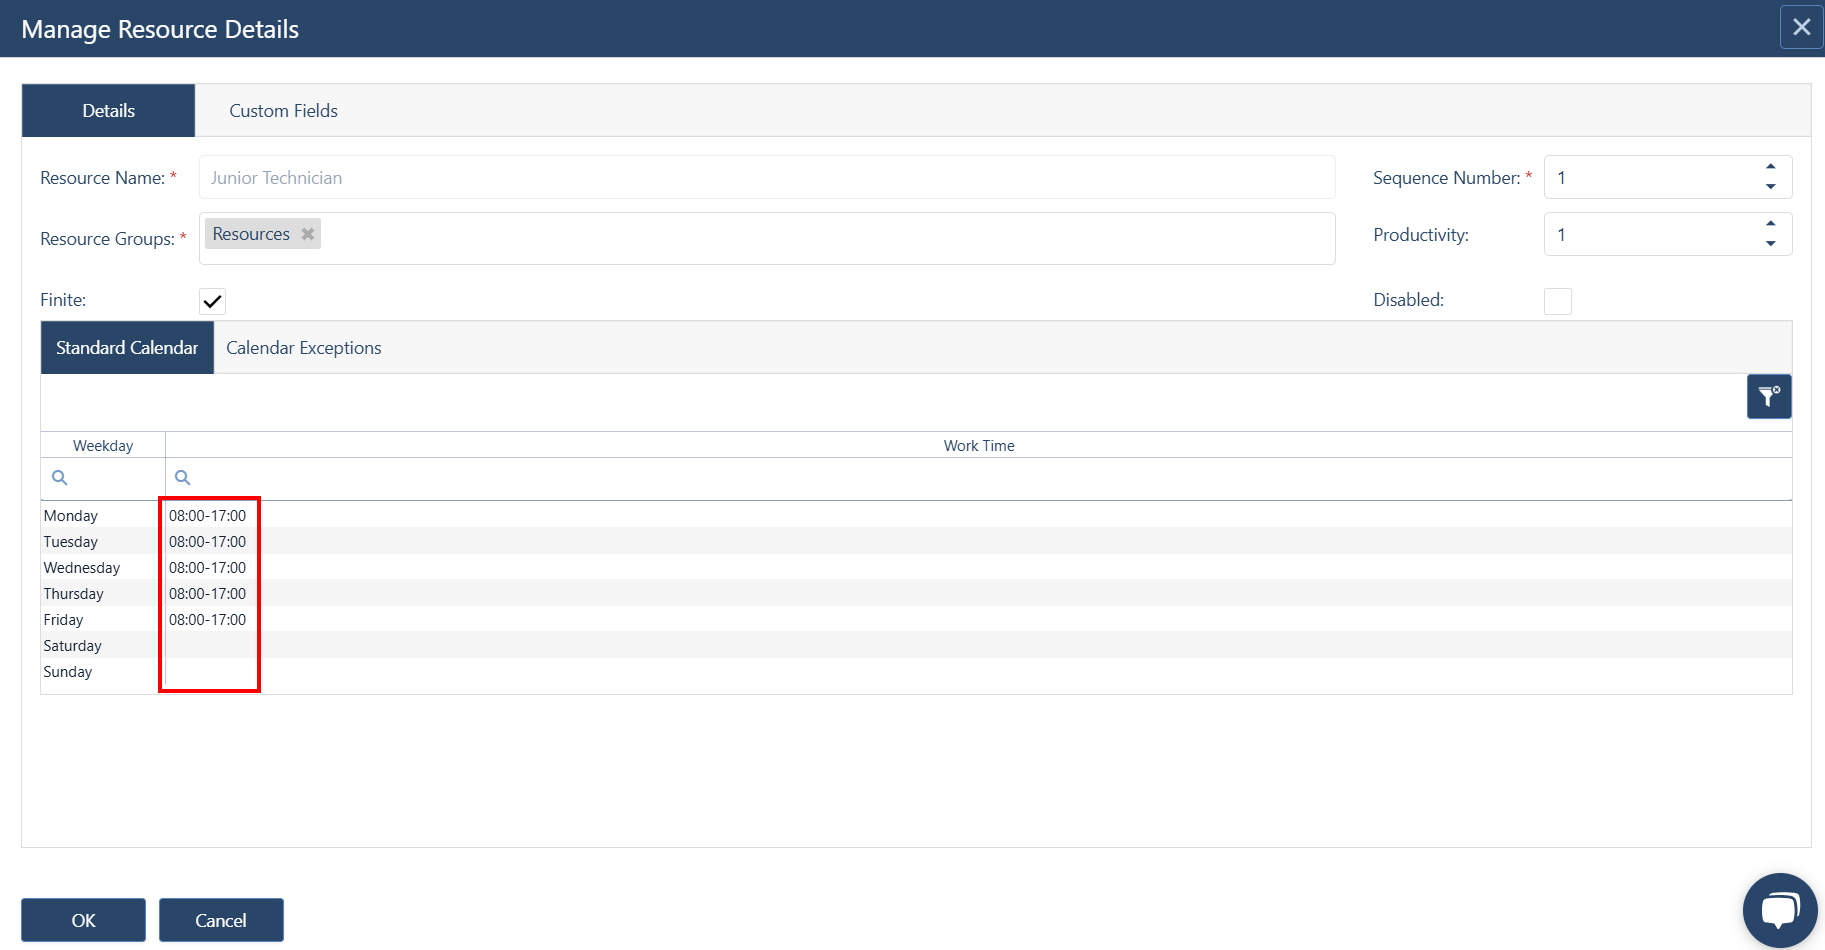1825x950 pixels.
Task: Open the filter options funnel icon
Action: click(x=1769, y=397)
